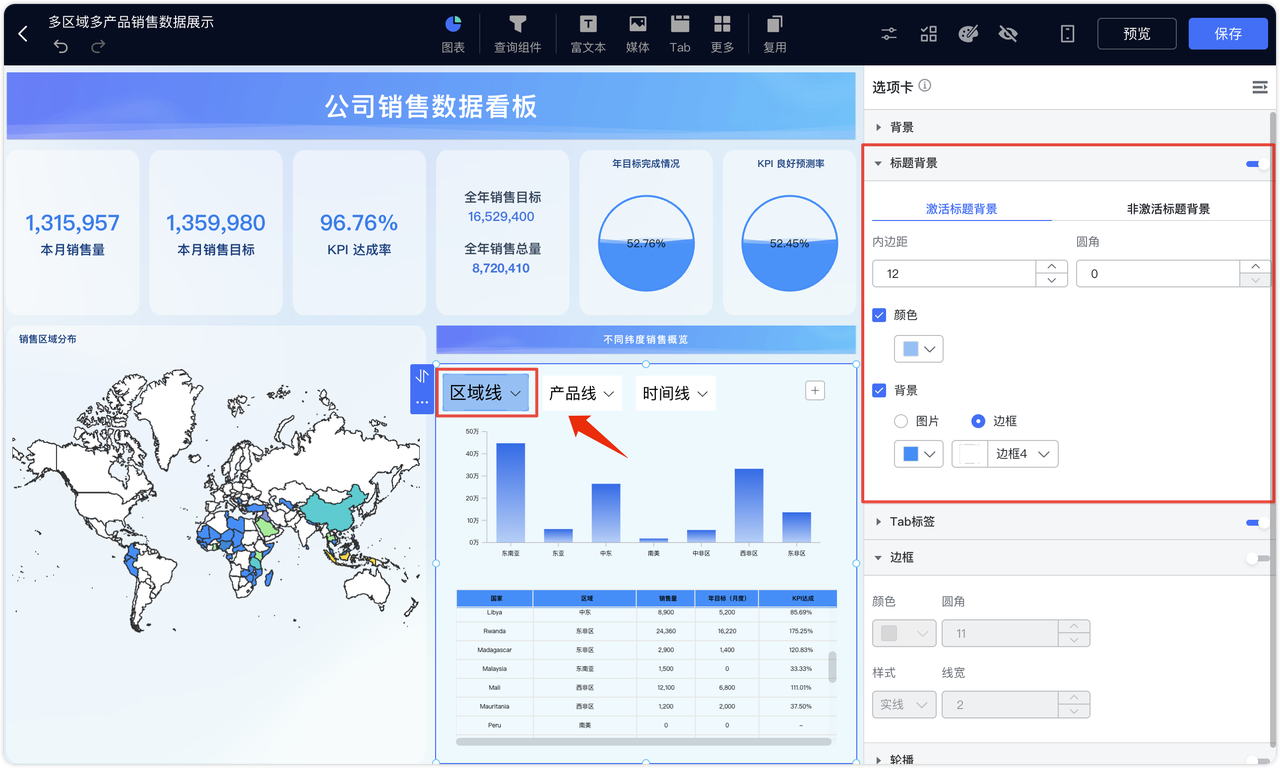This screenshot has width=1280, height=768.
Task: Uncheck the 颜色 checkbox
Action: (x=880, y=315)
